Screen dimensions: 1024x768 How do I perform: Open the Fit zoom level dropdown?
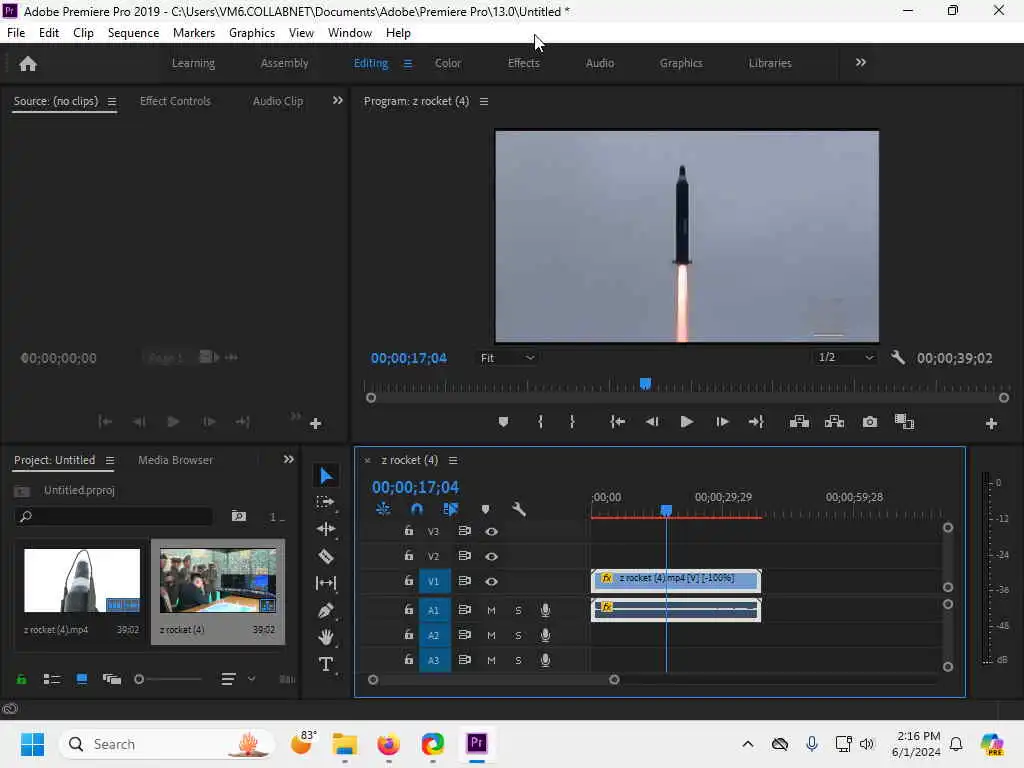click(508, 358)
